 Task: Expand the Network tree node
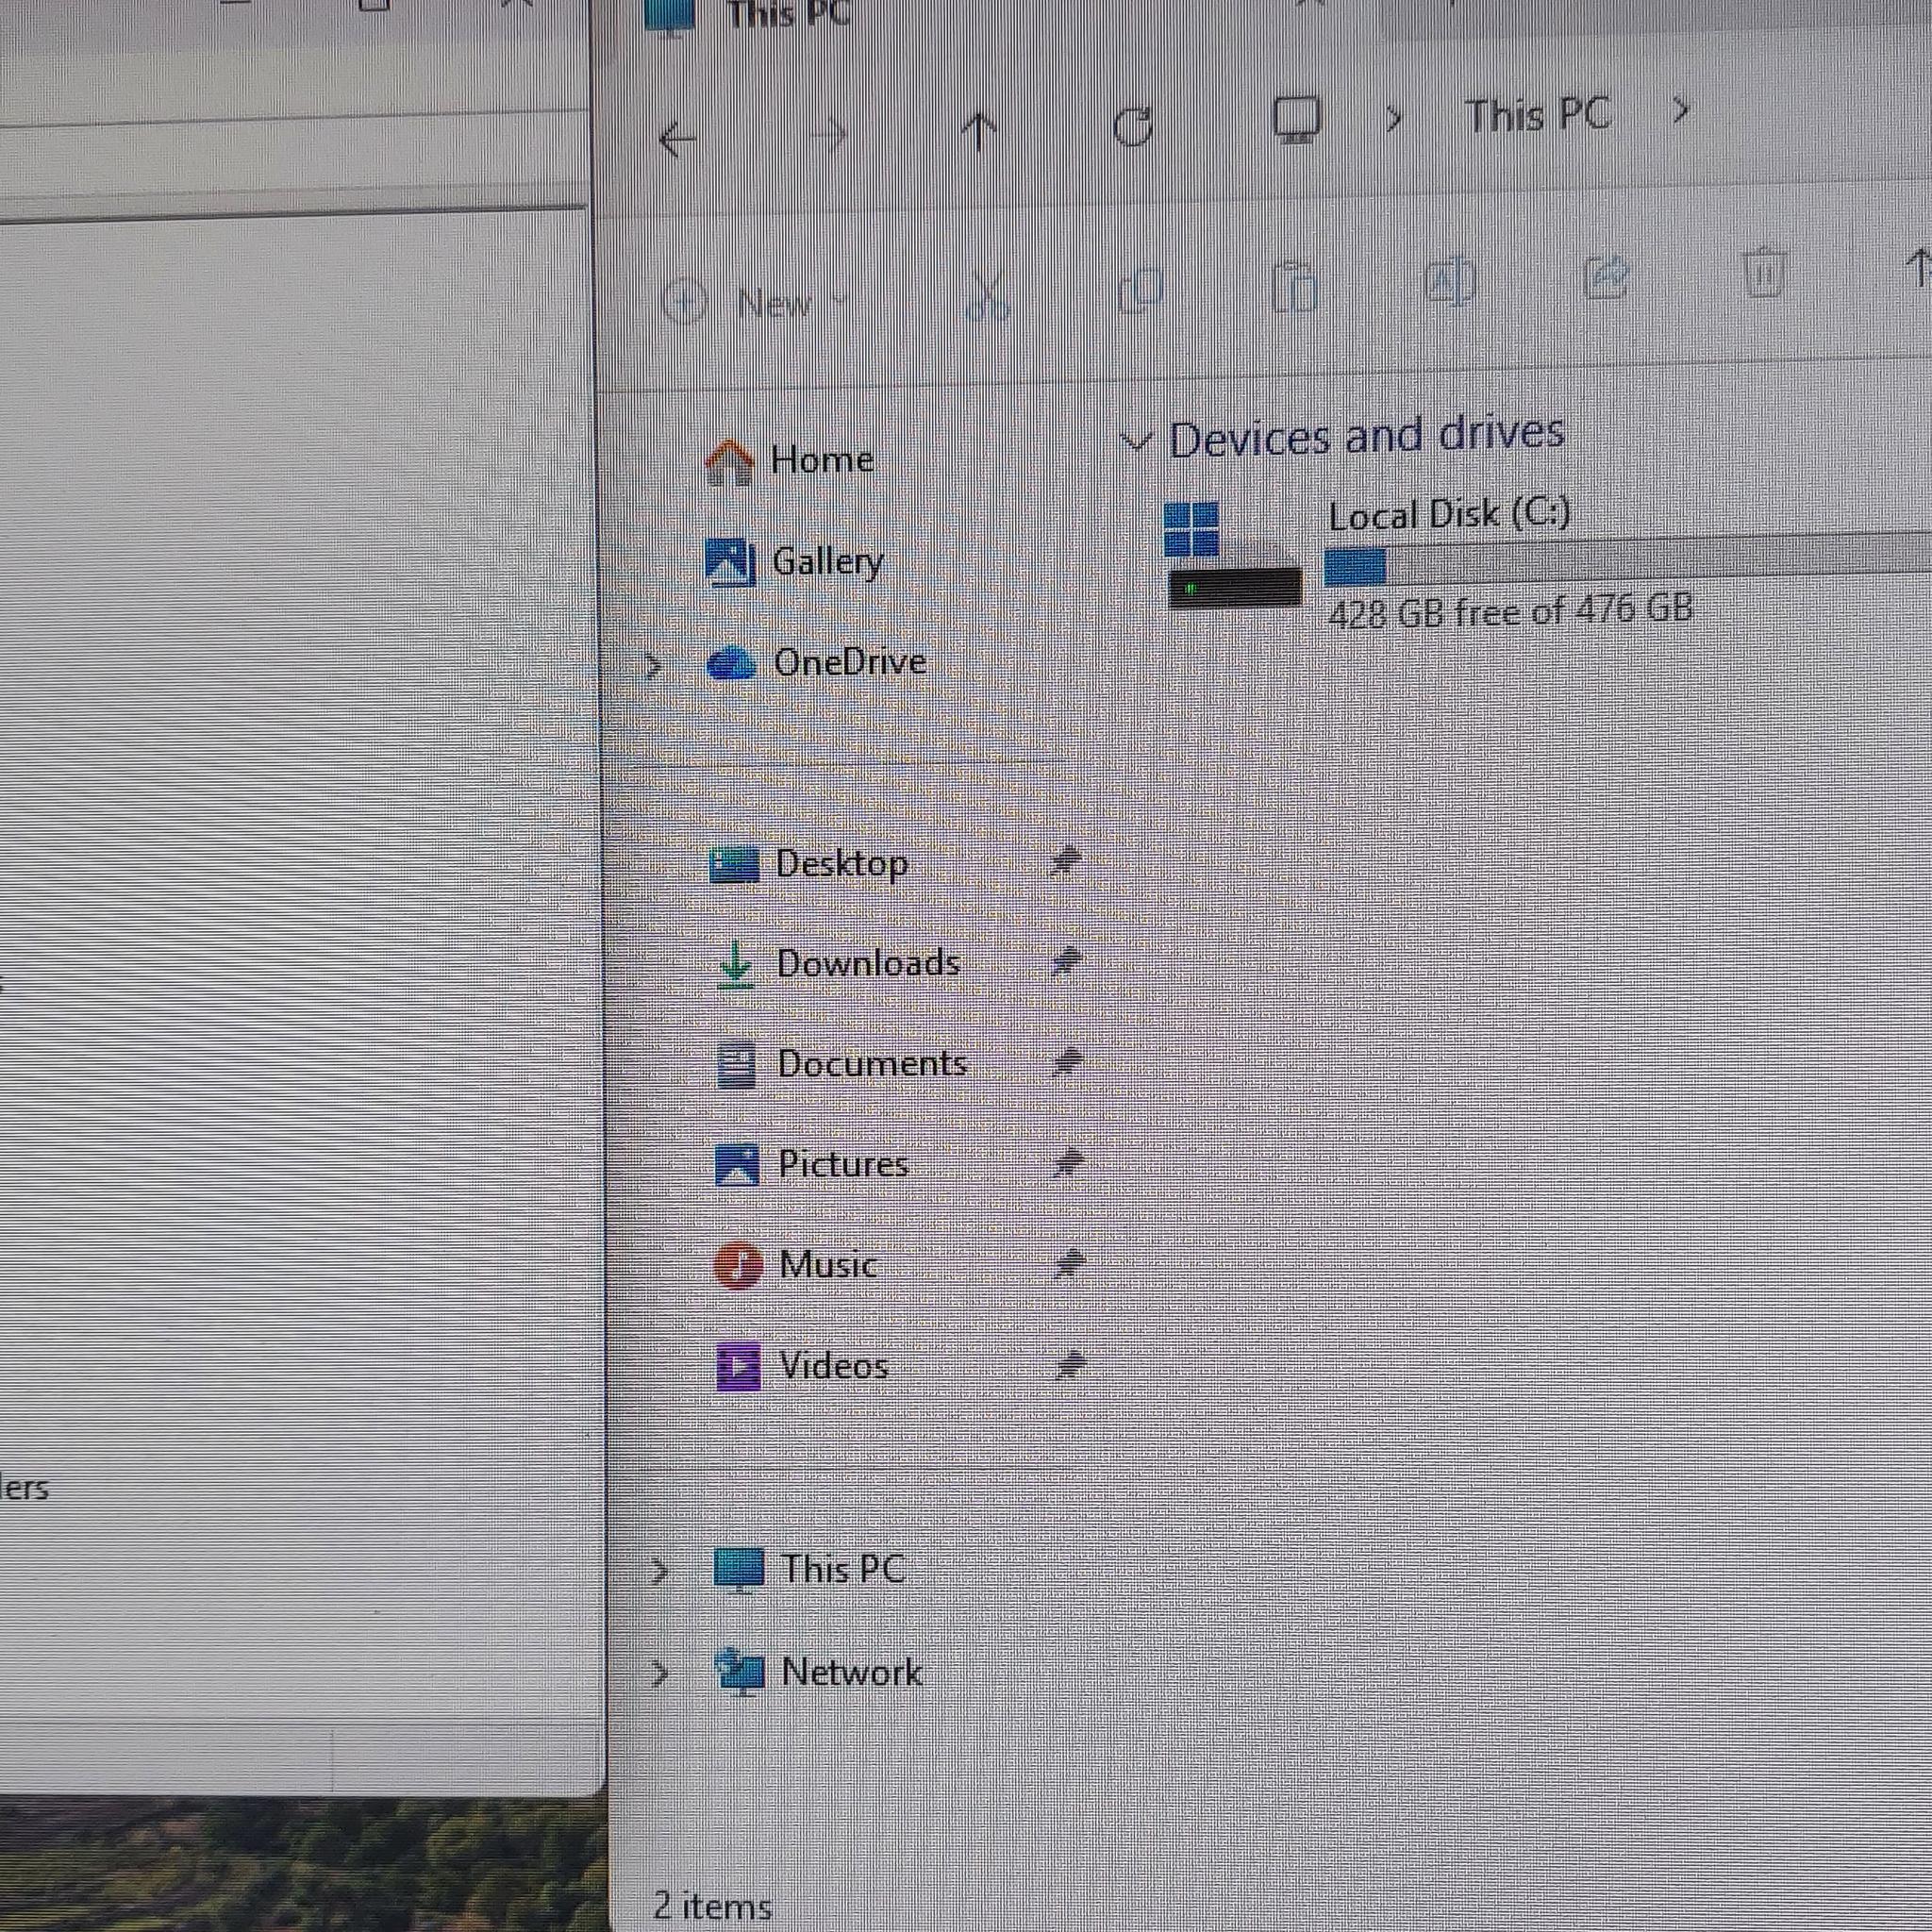tap(660, 1673)
